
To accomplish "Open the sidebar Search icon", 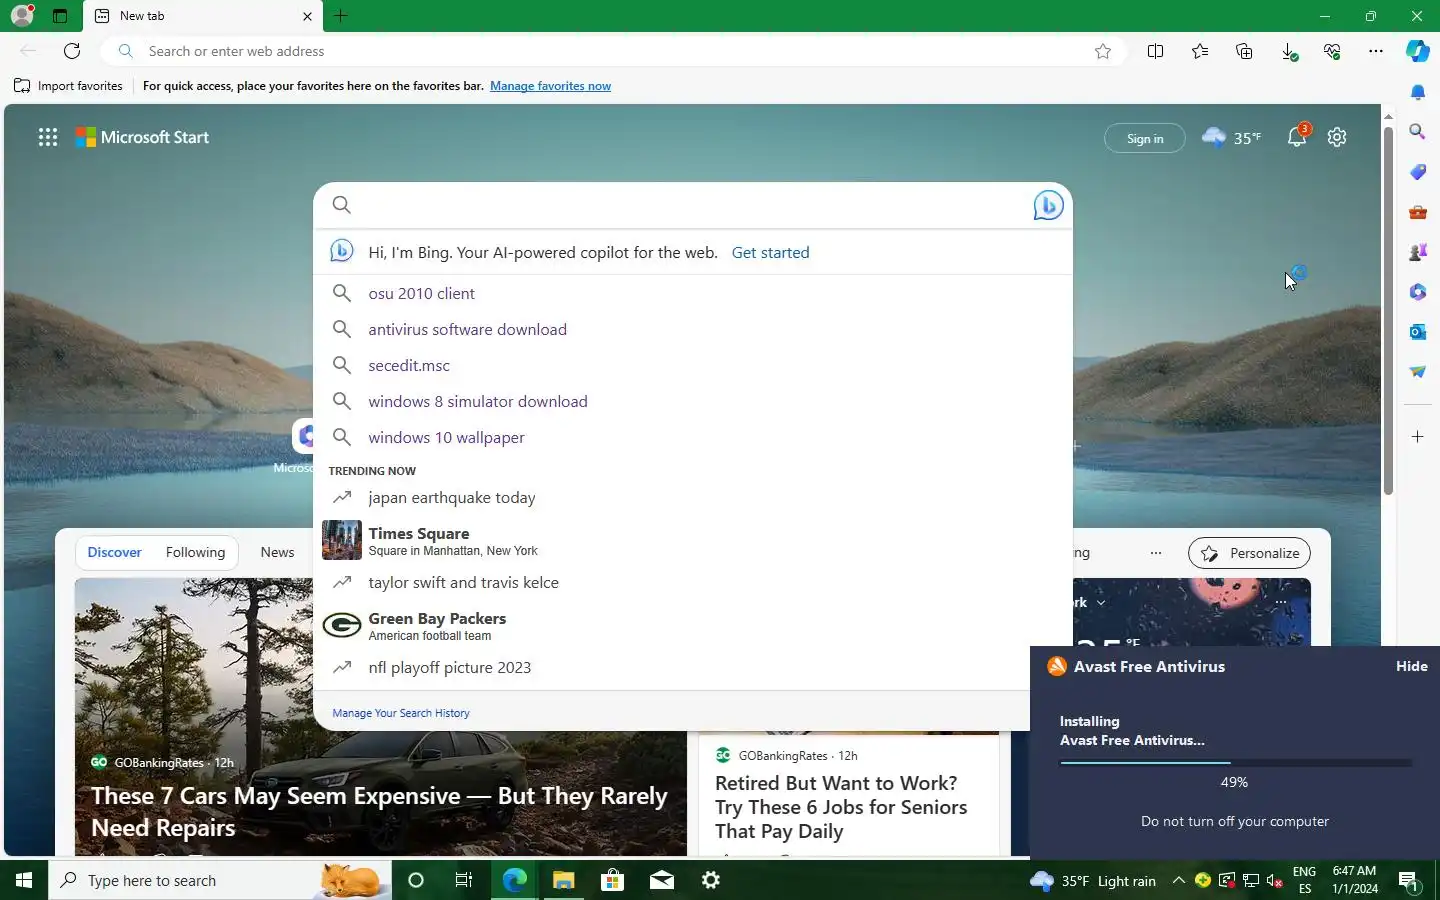I will click(x=1418, y=132).
